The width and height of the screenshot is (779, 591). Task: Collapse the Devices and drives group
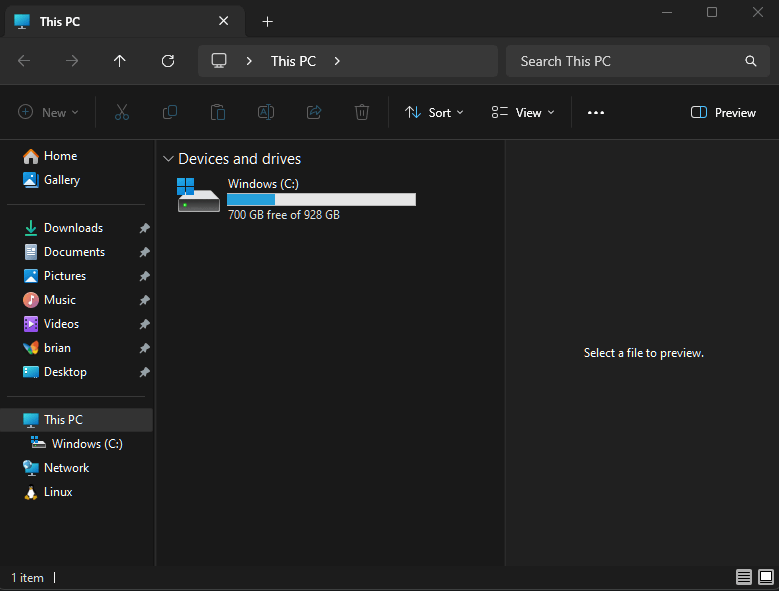click(168, 159)
